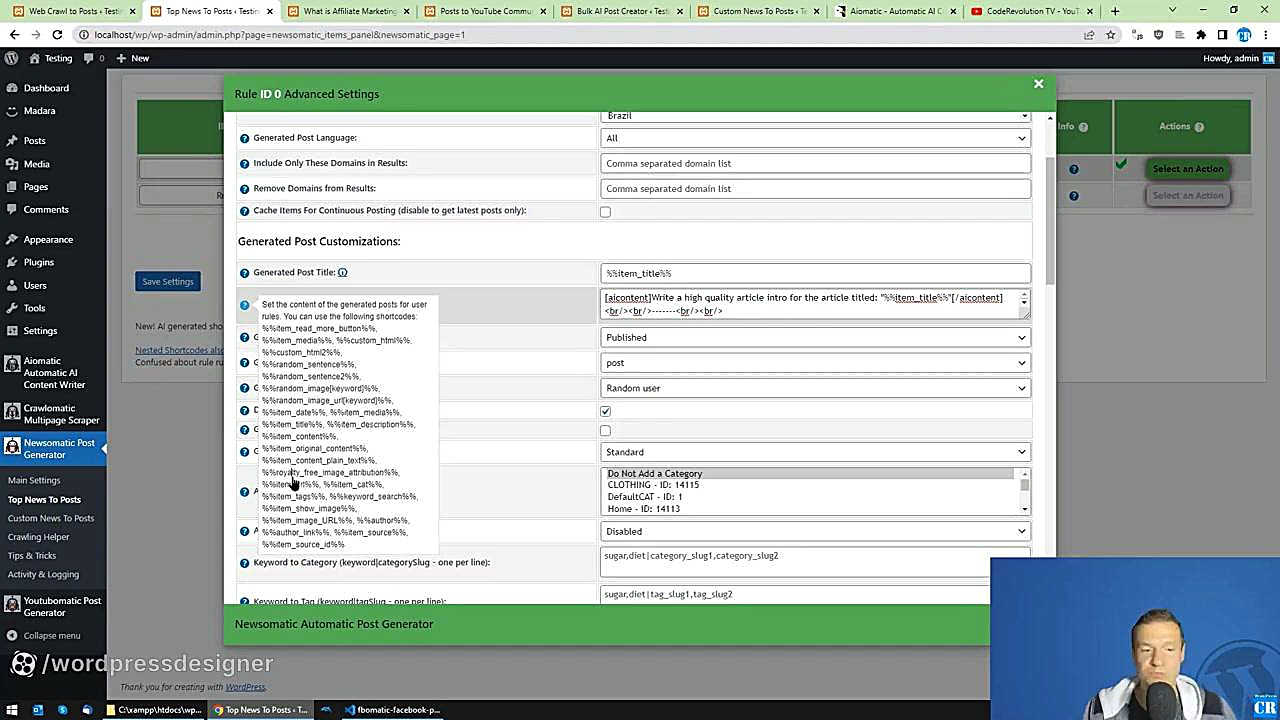Open Top News To Posts submenu item
The width and height of the screenshot is (1280, 720).
pyautogui.click(x=44, y=499)
